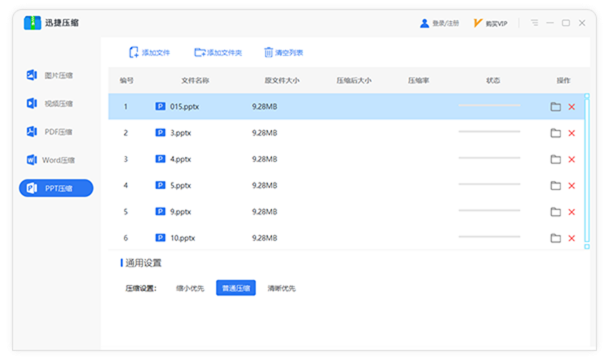Choose 清晰优先 compression option
Screen dimensions: 610x360
[281, 288]
